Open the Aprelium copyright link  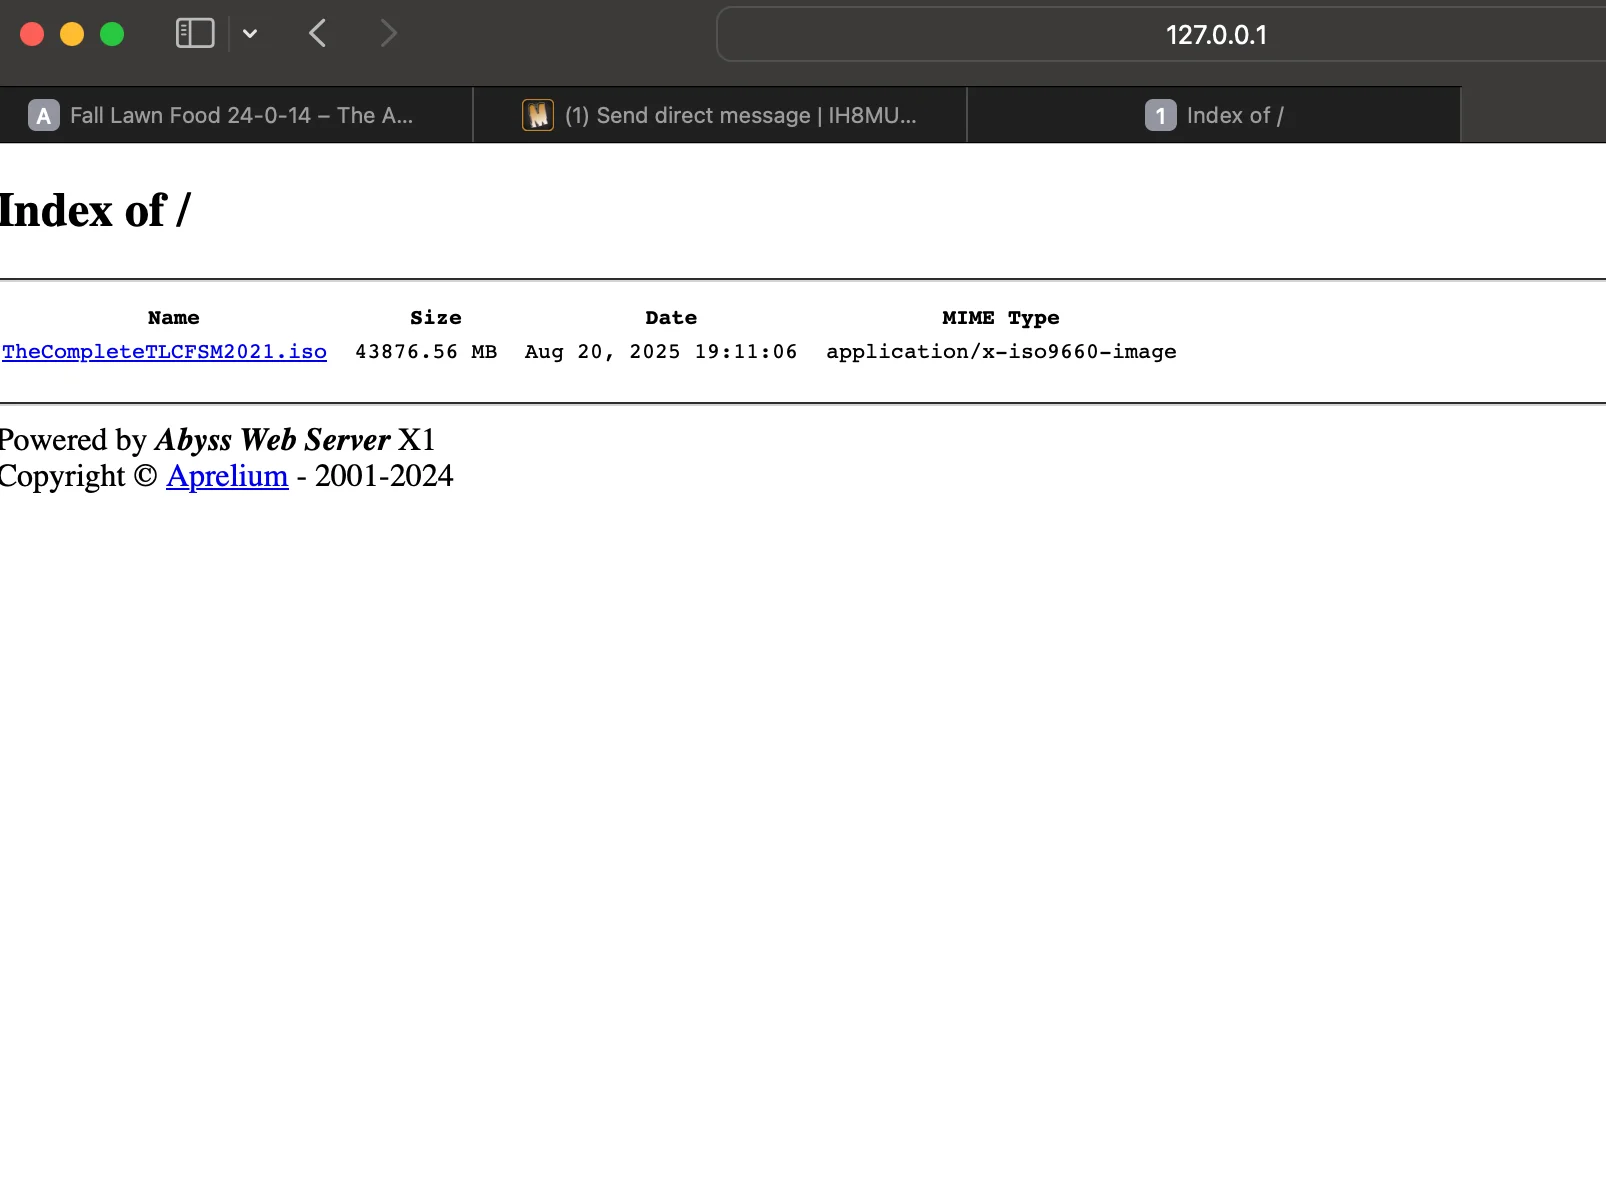pos(227,476)
